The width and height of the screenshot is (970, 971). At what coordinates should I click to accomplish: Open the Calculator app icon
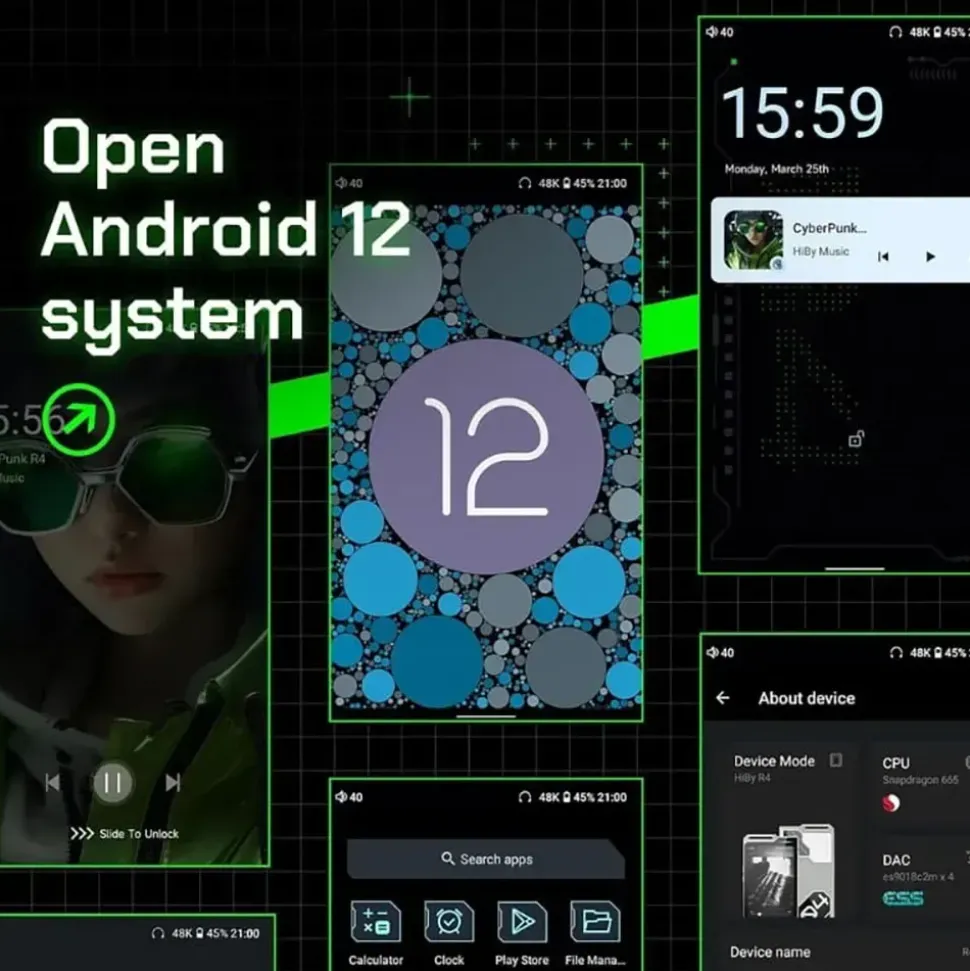tap(375, 923)
